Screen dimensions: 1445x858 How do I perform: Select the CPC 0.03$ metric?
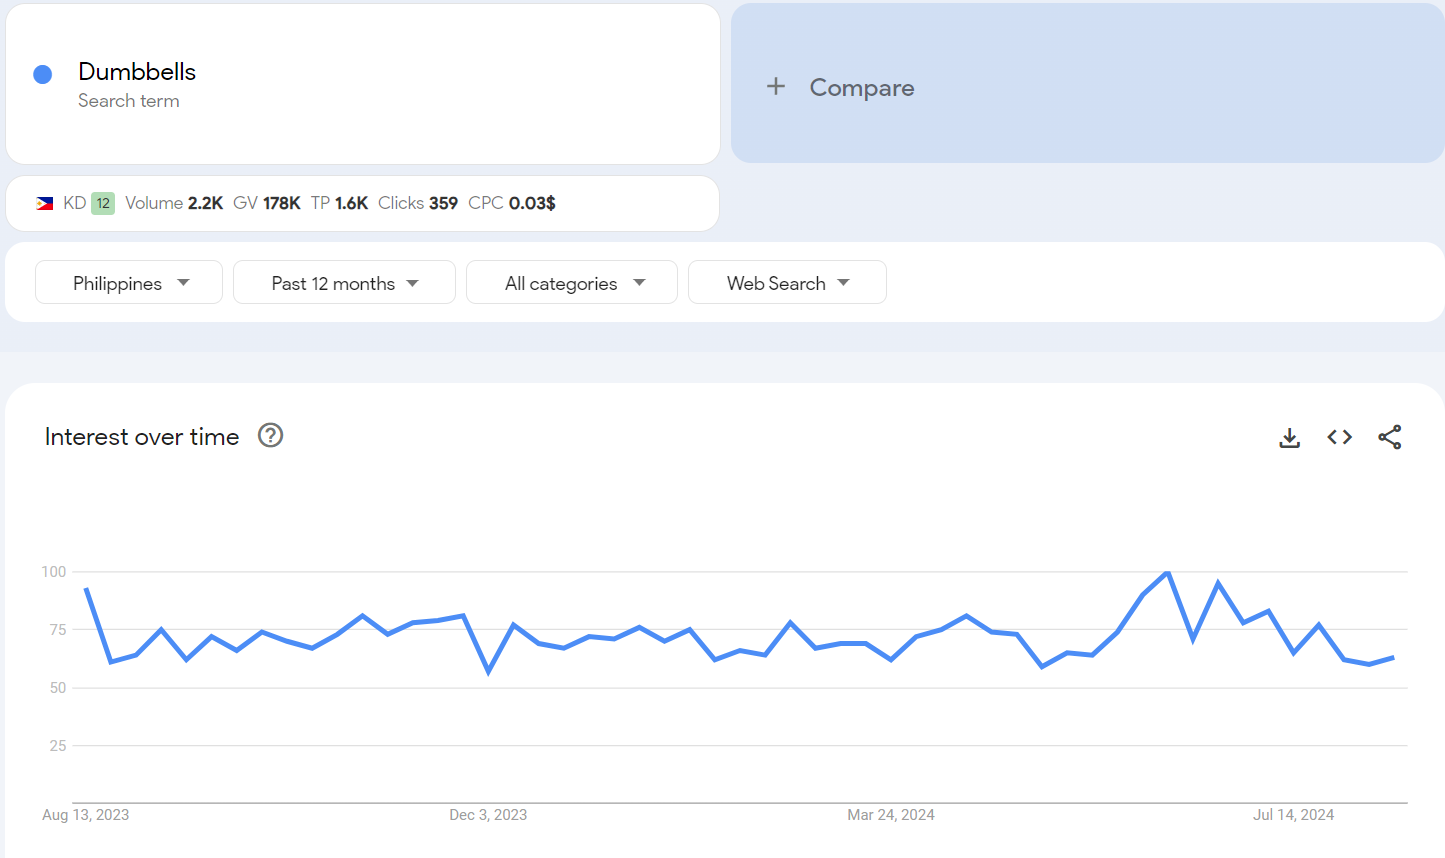point(512,203)
